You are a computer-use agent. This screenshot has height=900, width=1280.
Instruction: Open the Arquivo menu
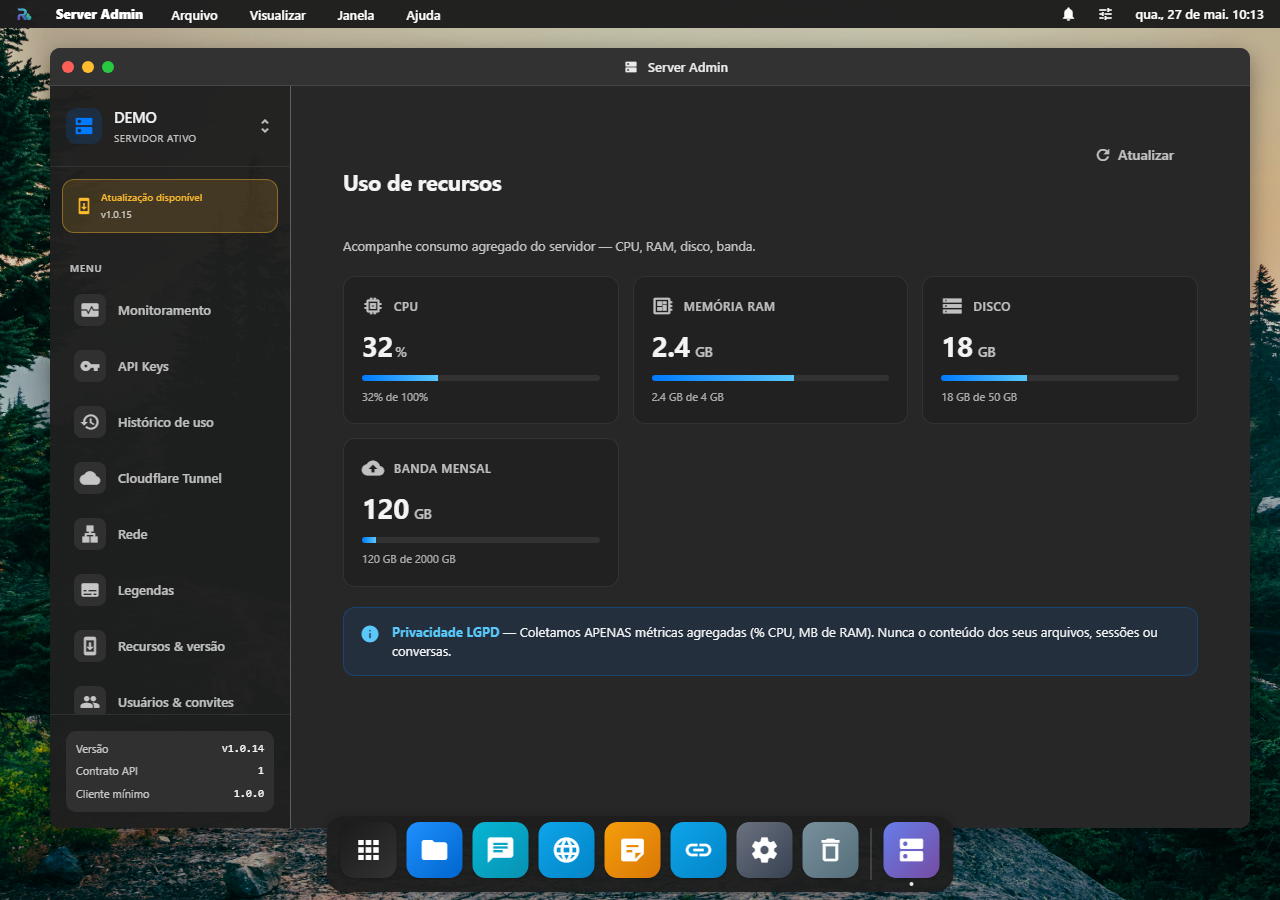194,15
